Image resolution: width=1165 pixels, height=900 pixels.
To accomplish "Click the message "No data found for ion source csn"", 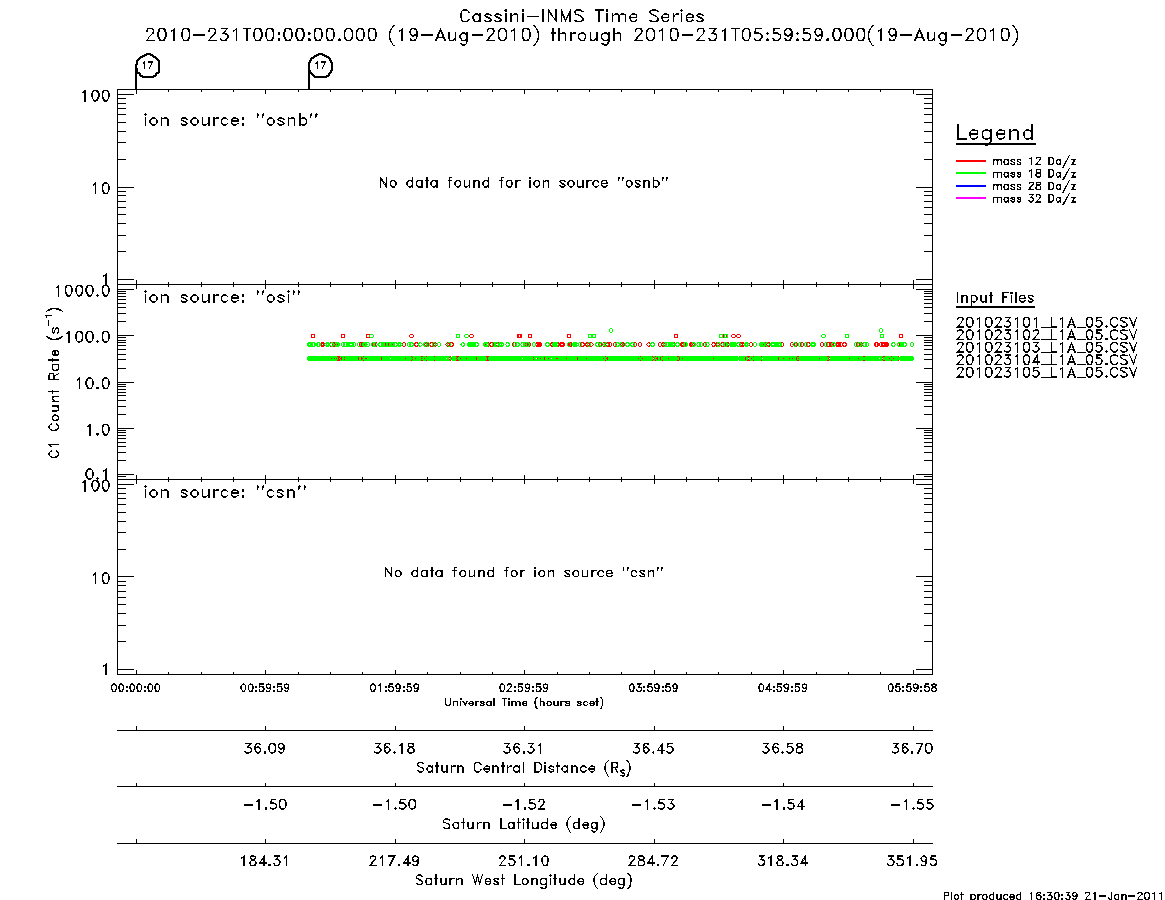I will [524, 572].
